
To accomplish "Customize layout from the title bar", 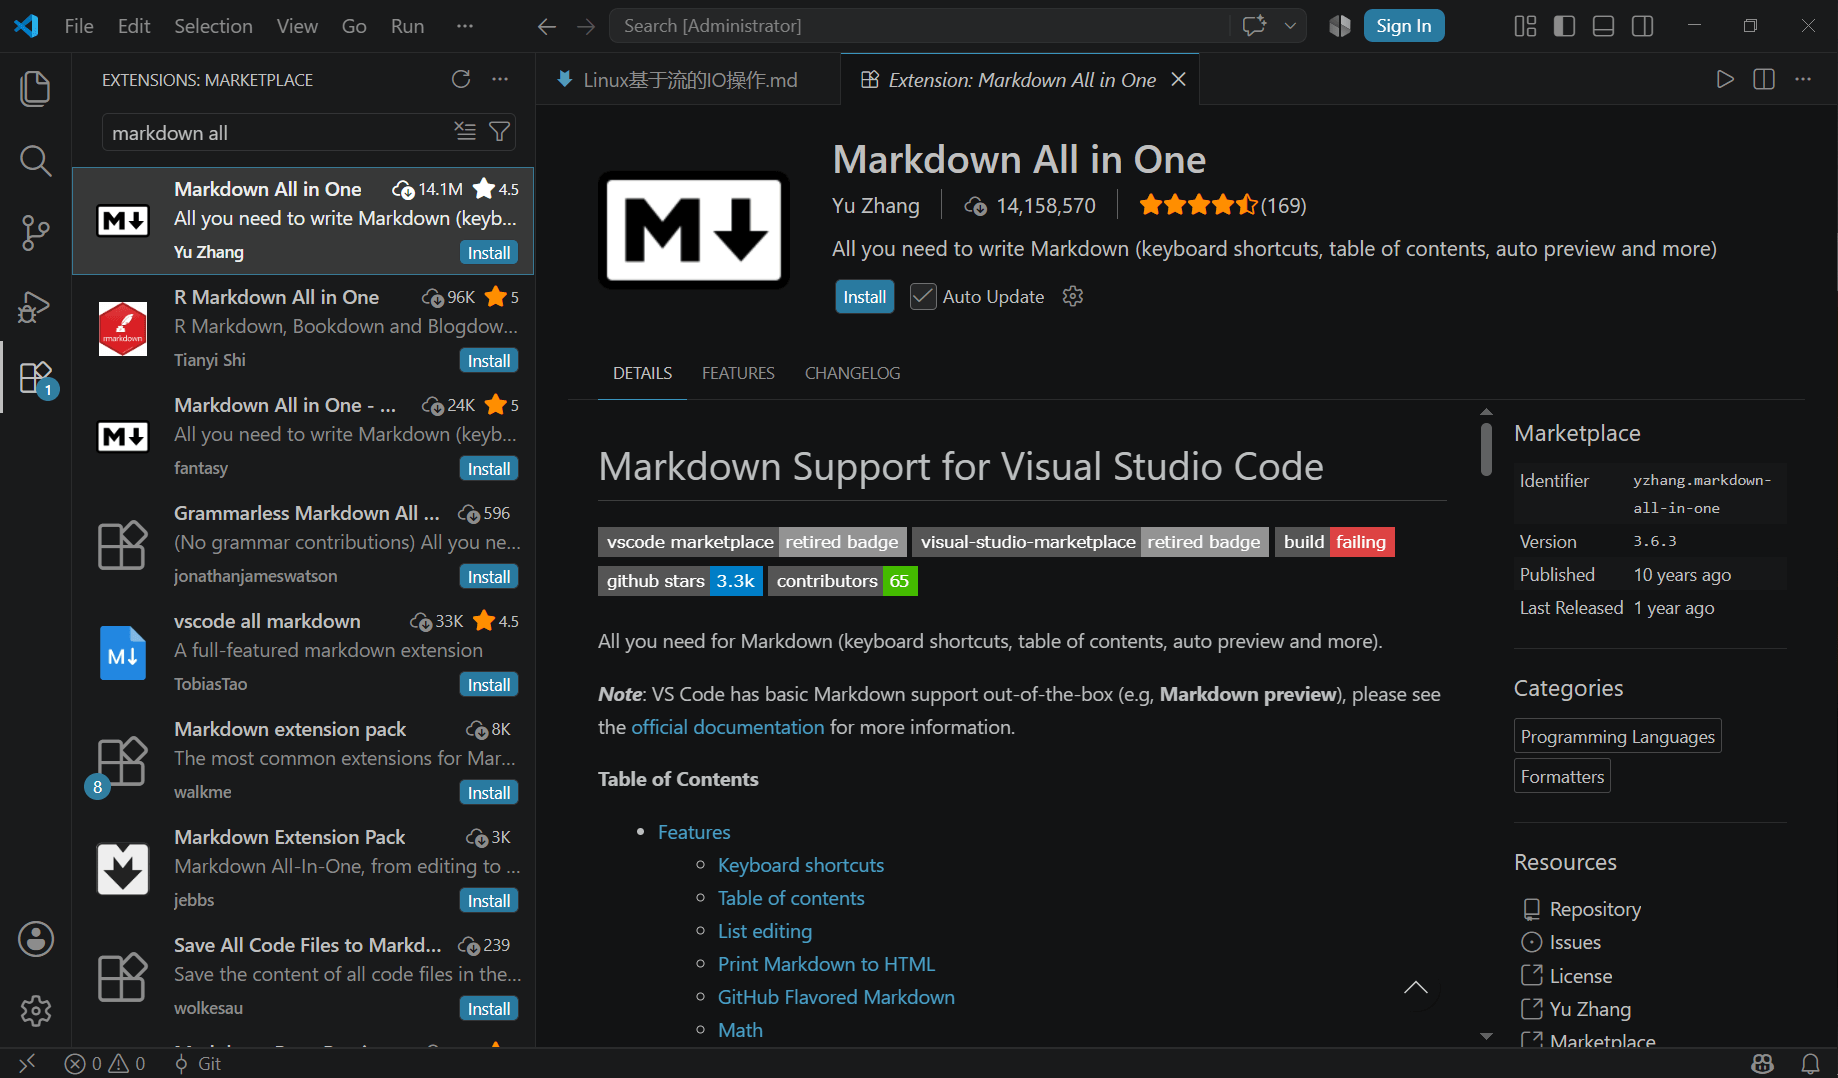I will [1525, 26].
